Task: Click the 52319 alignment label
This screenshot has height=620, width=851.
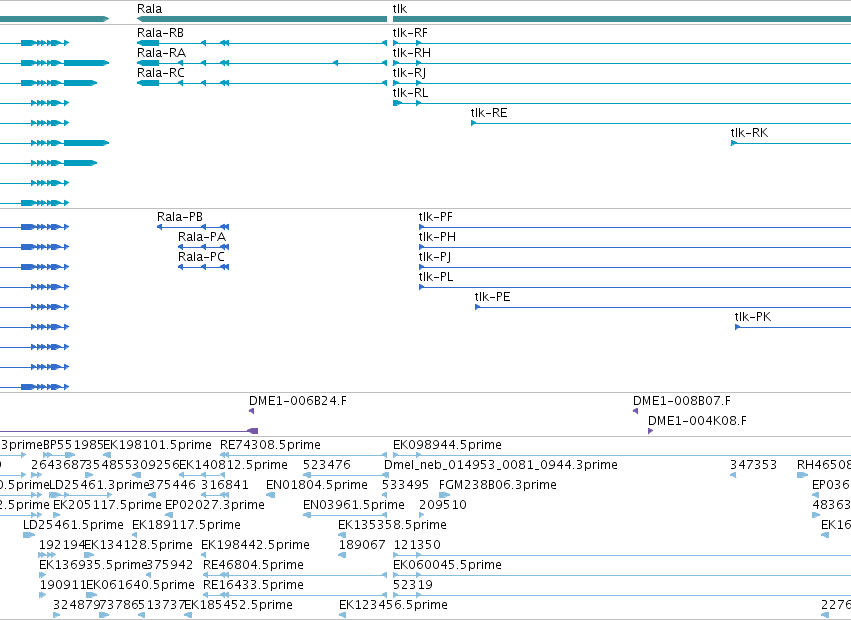Action: pos(413,585)
